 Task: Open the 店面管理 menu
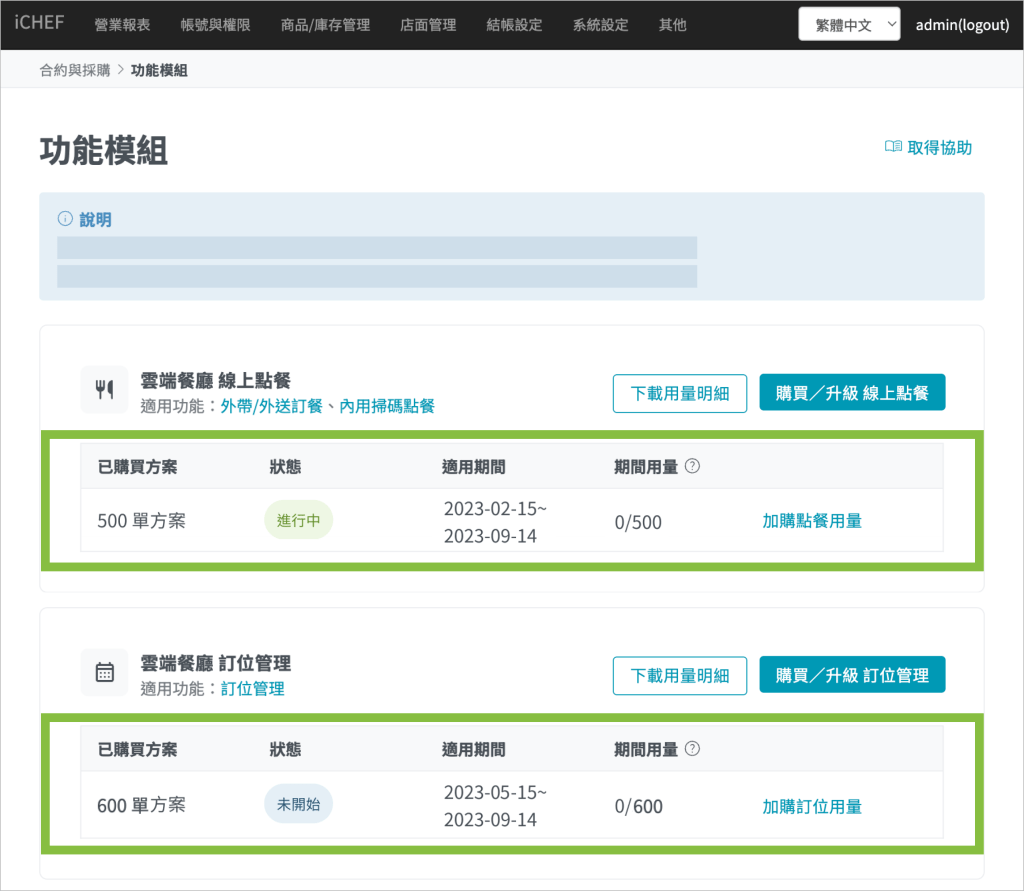[428, 25]
